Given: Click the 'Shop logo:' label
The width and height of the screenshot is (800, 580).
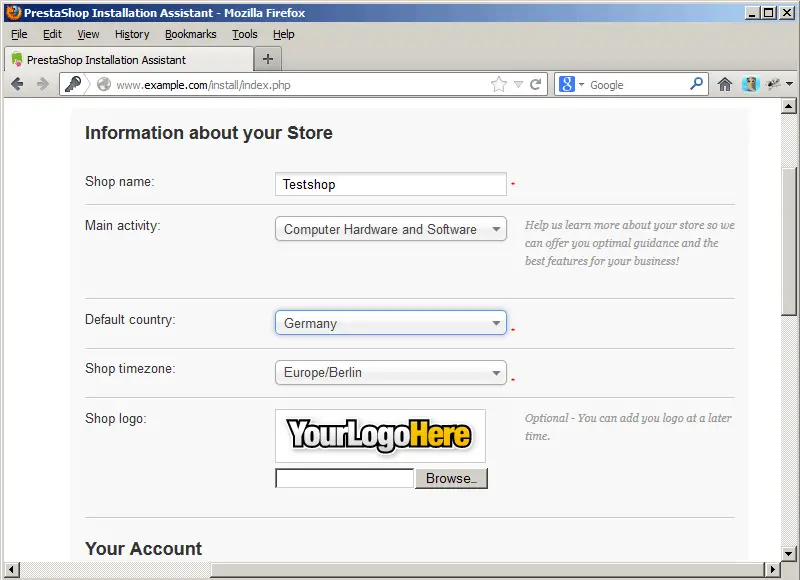Looking at the screenshot, I should pos(116,418).
